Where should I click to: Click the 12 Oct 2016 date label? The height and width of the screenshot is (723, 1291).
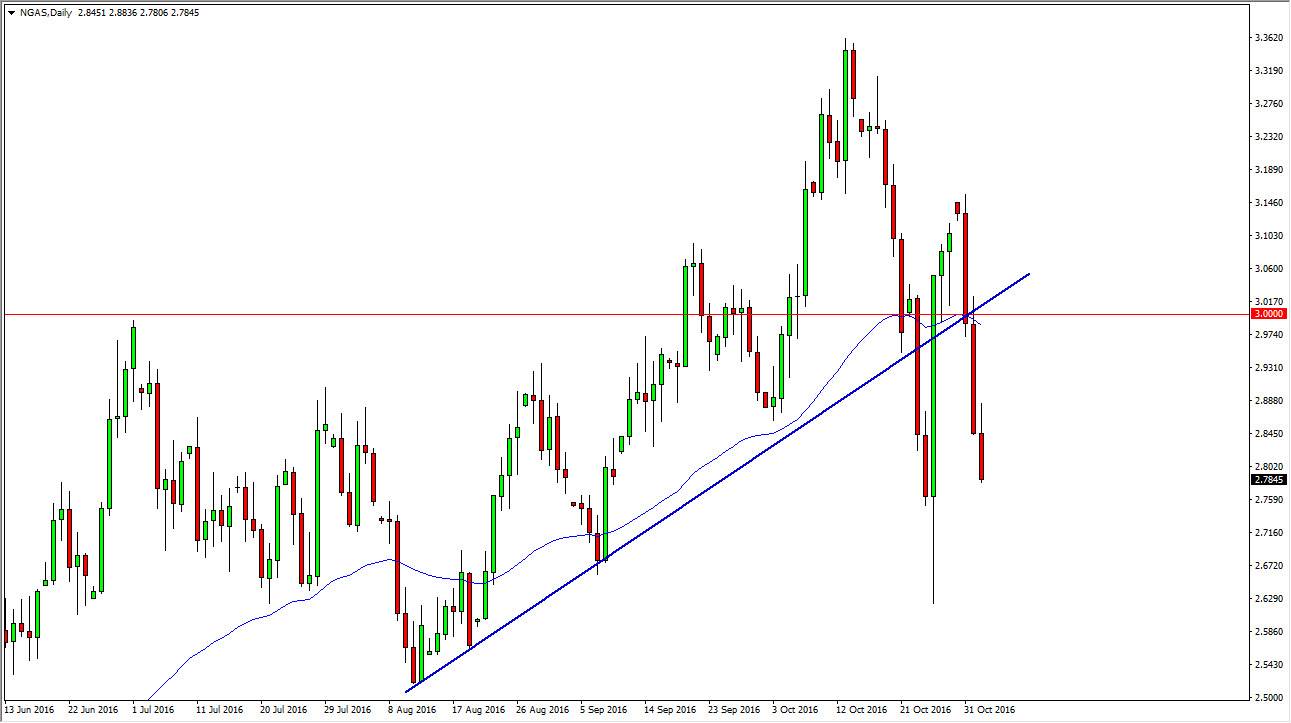862,711
